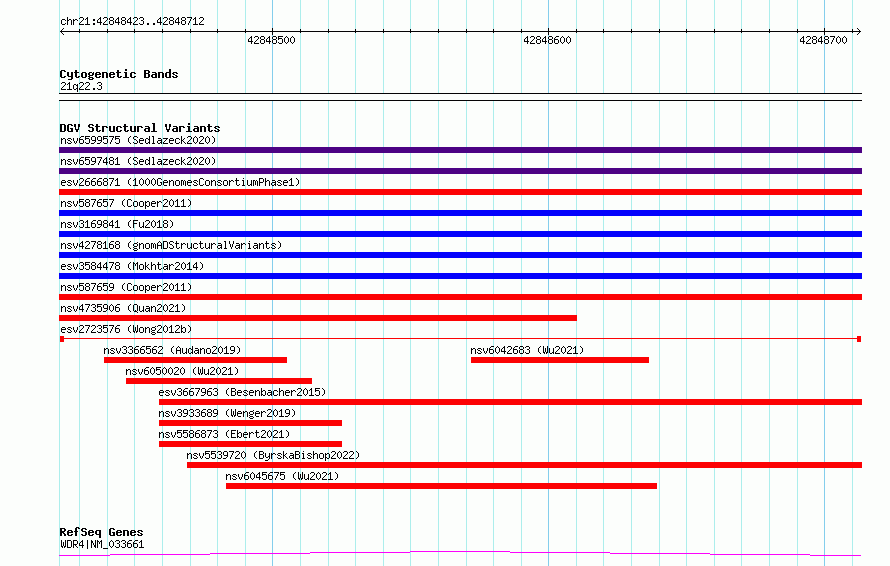
Task: Click the purple bar under nsv6599575
Action: pos(460,150)
